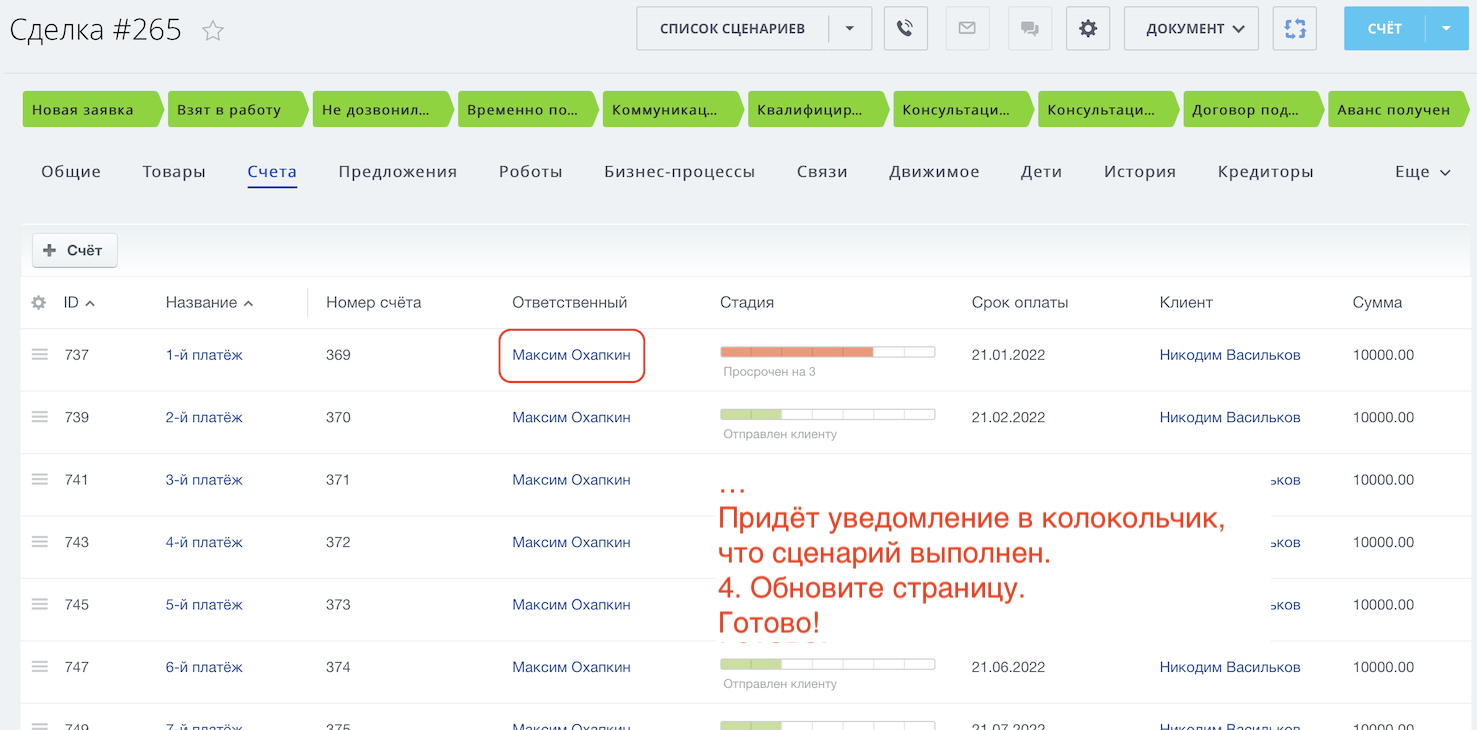Click row menu icon for invoice 737
Viewport: 1477px width, 730px height.
coord(40,355)
